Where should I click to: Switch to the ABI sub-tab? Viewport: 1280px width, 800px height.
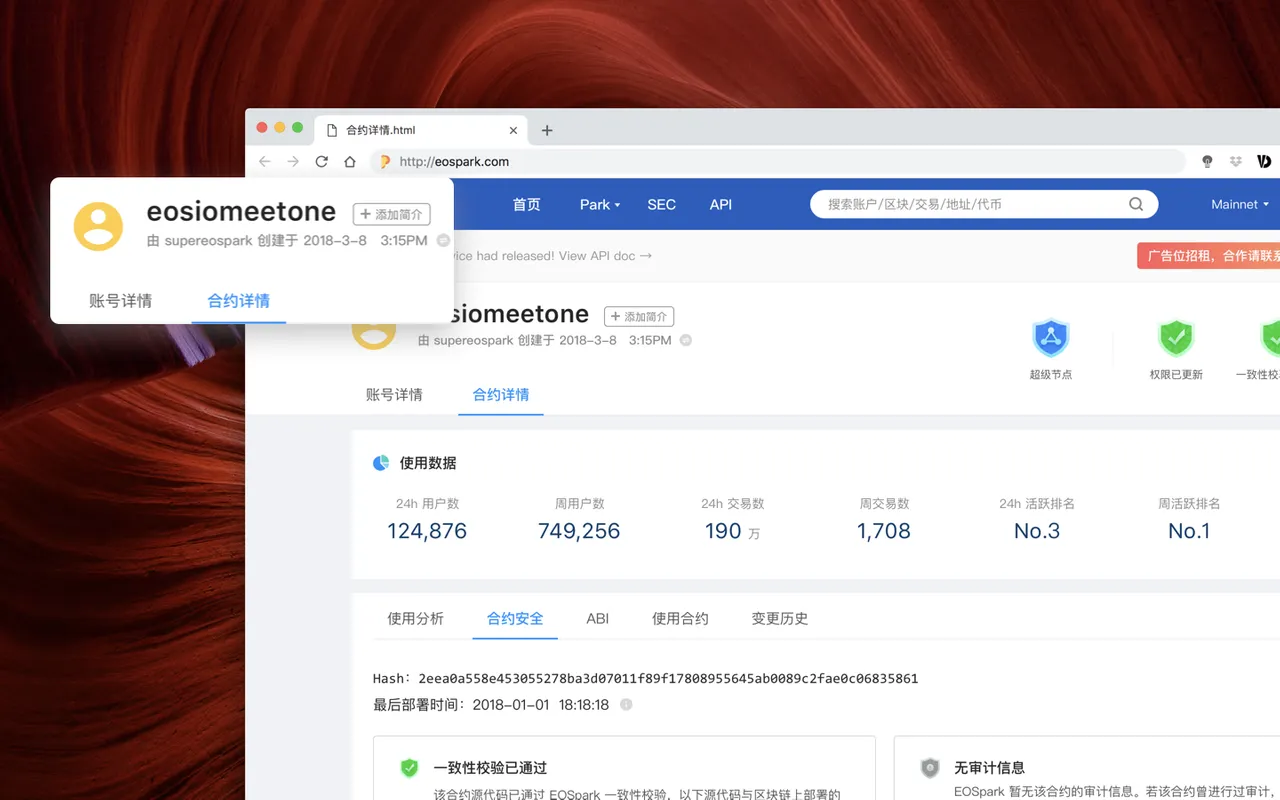598,619
